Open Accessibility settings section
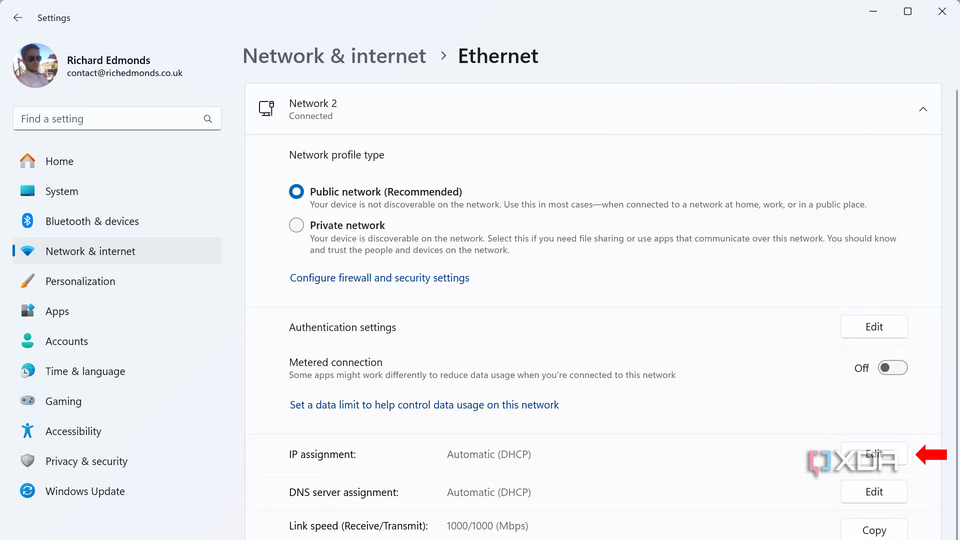Screen dimensions: 960x540 117,431
